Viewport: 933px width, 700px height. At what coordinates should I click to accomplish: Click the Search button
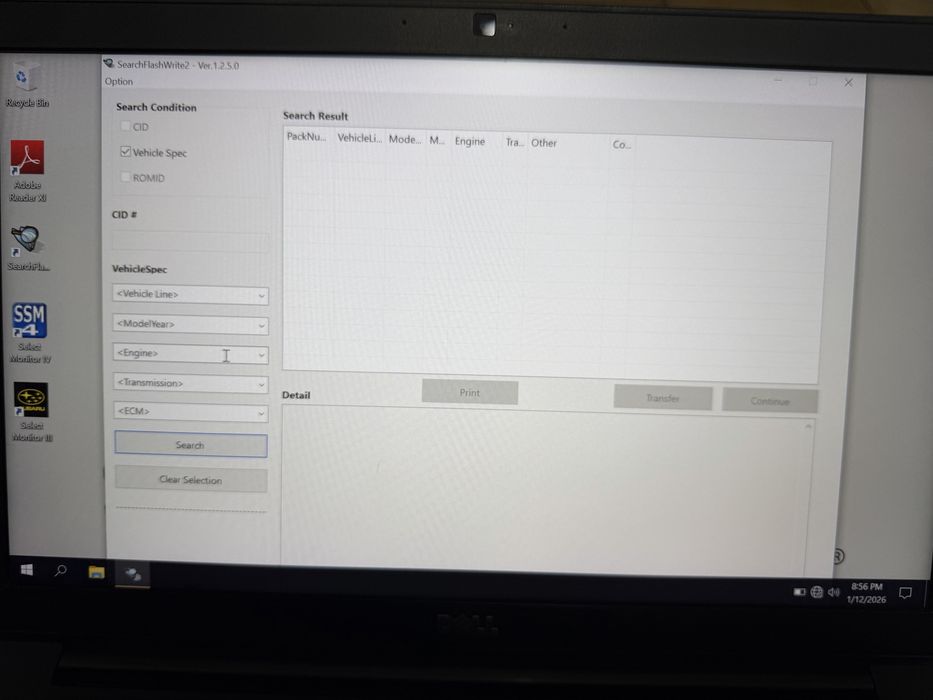tap(190, 445)
